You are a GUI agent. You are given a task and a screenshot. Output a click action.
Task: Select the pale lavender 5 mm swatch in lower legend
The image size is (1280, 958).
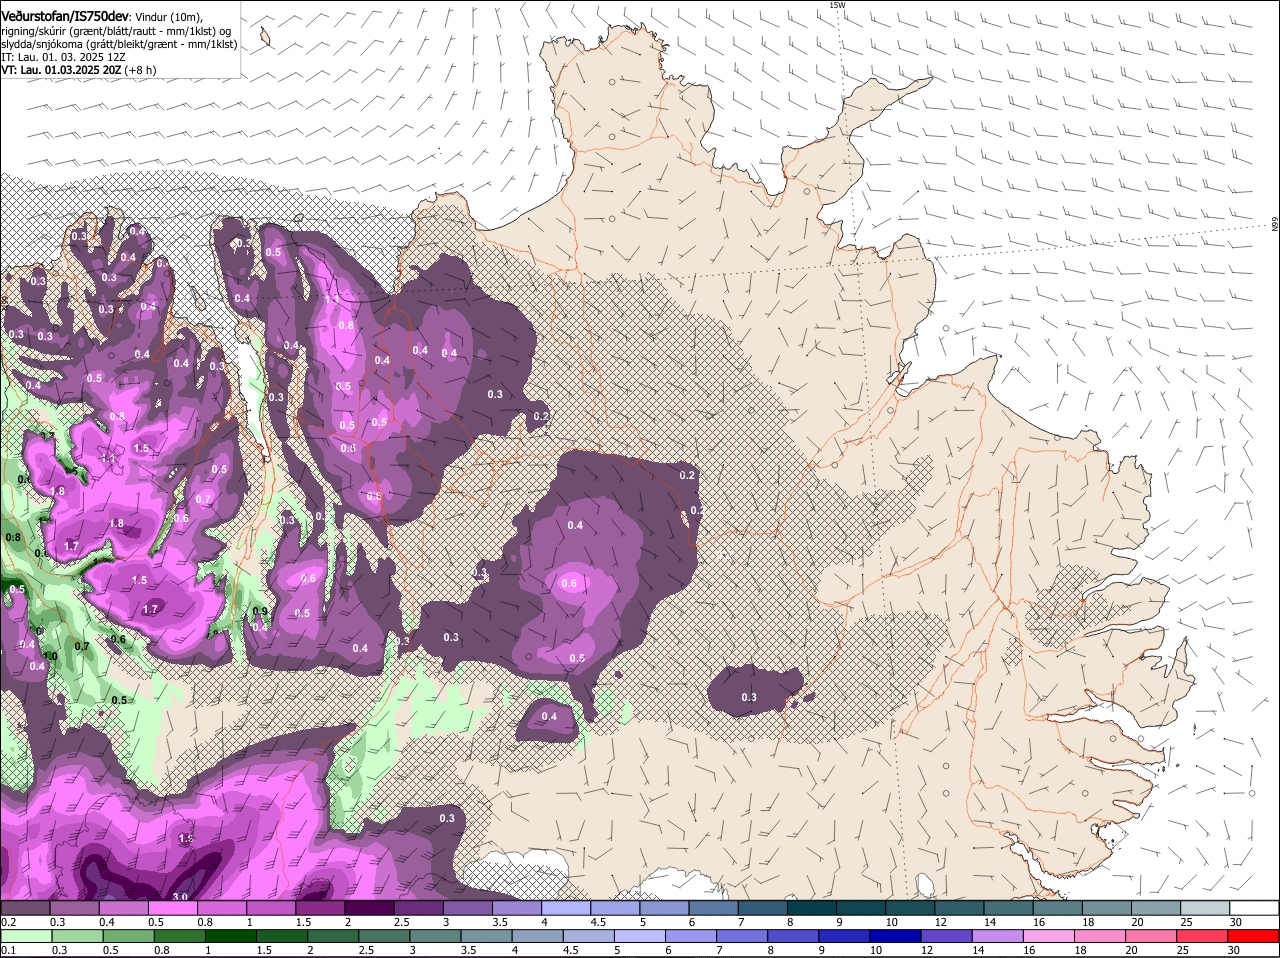640,935
